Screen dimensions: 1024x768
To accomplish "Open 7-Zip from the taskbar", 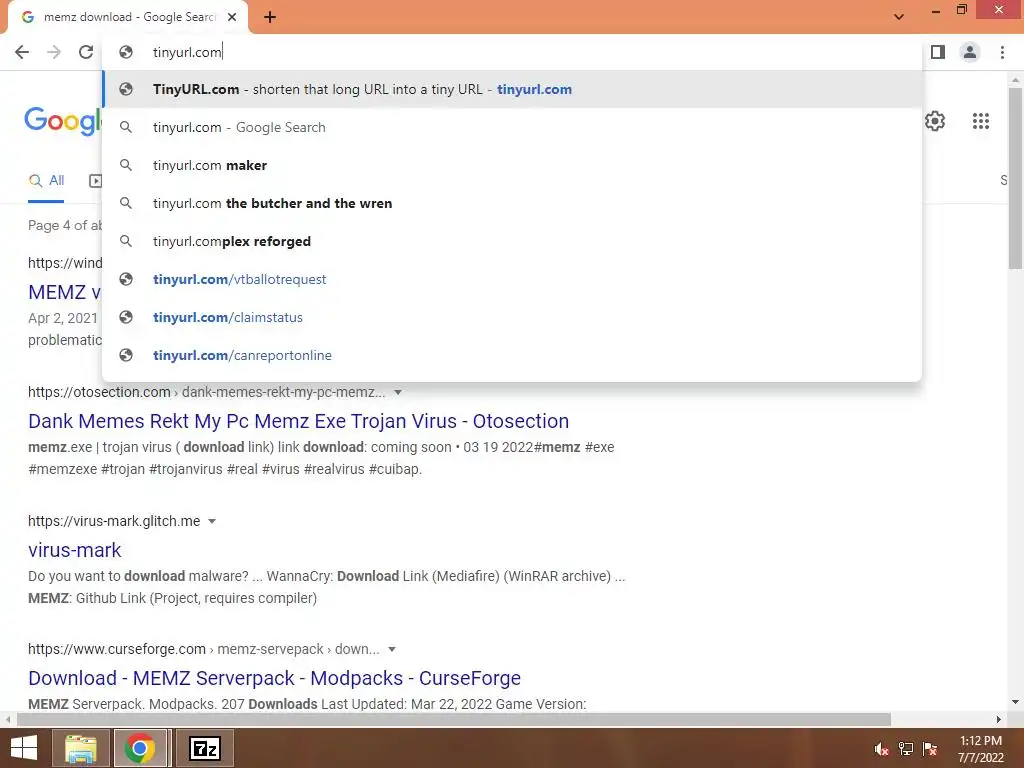I will pos(205,748).
